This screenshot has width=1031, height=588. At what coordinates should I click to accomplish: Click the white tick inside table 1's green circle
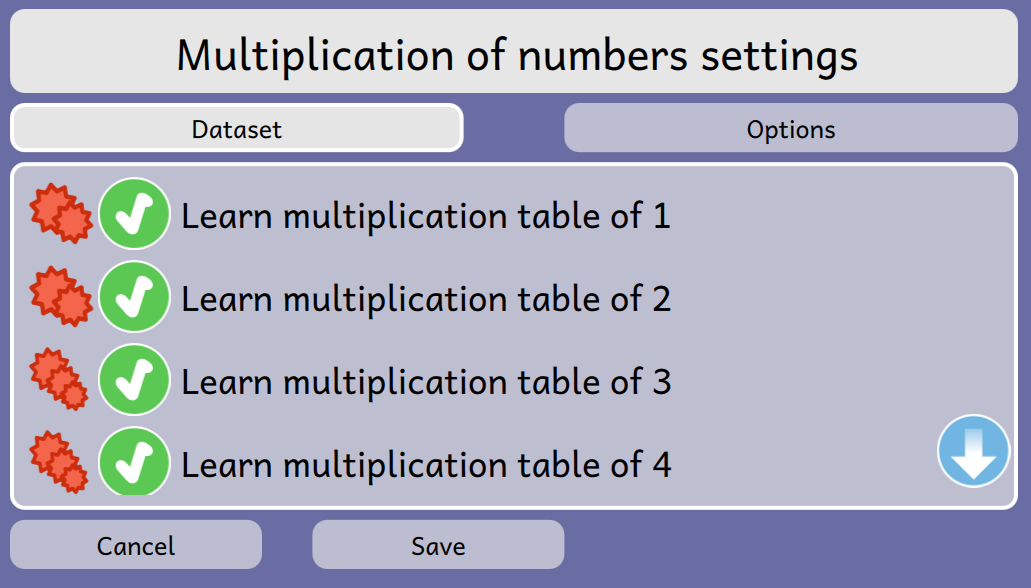tap(134, 215)
